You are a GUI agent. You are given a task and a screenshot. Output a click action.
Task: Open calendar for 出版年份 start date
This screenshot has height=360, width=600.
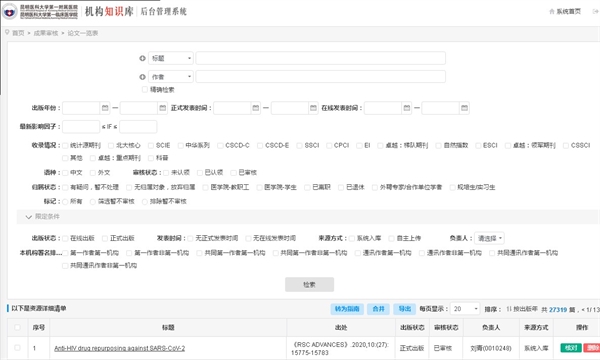(105, 108)
